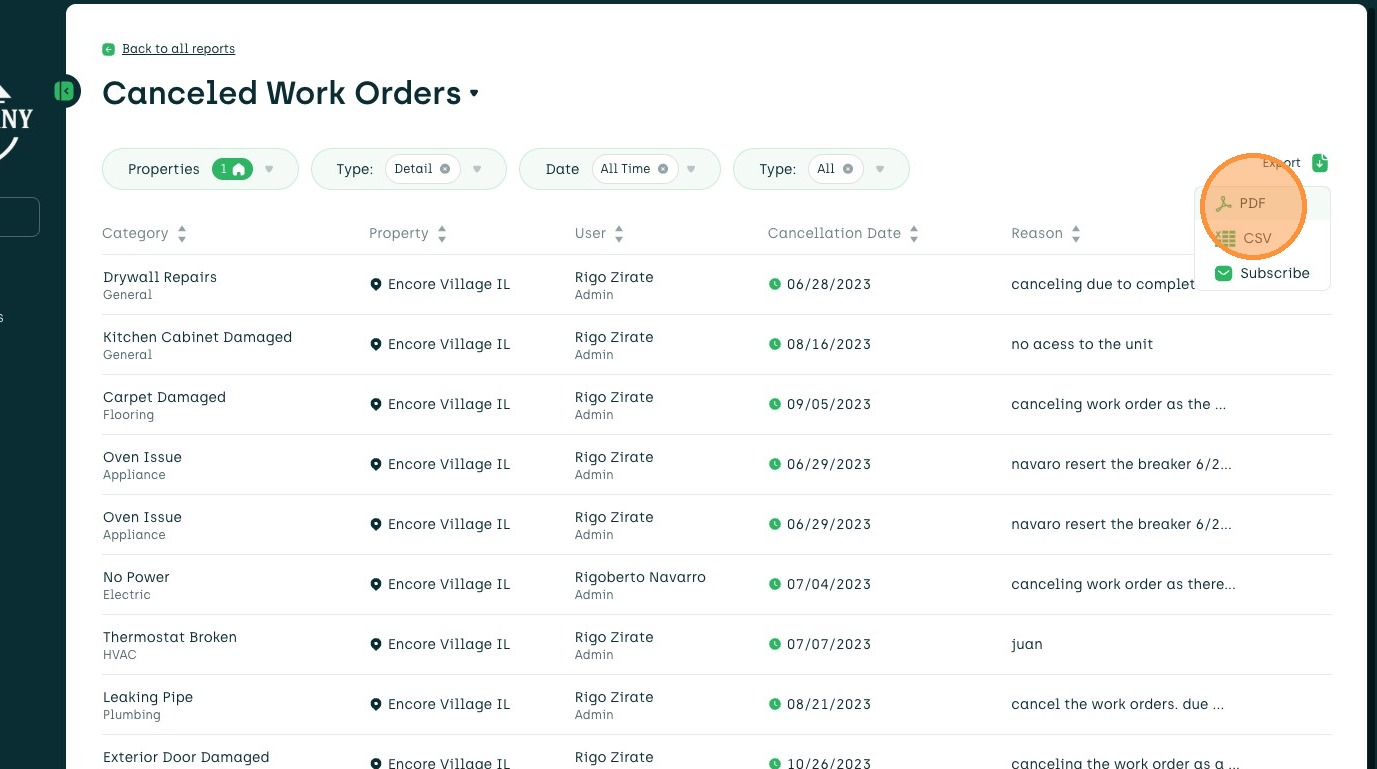Open the Canceled Work Orders title dropdown
The width and height of the screenshot is (1377, 769).
(474, 93)
